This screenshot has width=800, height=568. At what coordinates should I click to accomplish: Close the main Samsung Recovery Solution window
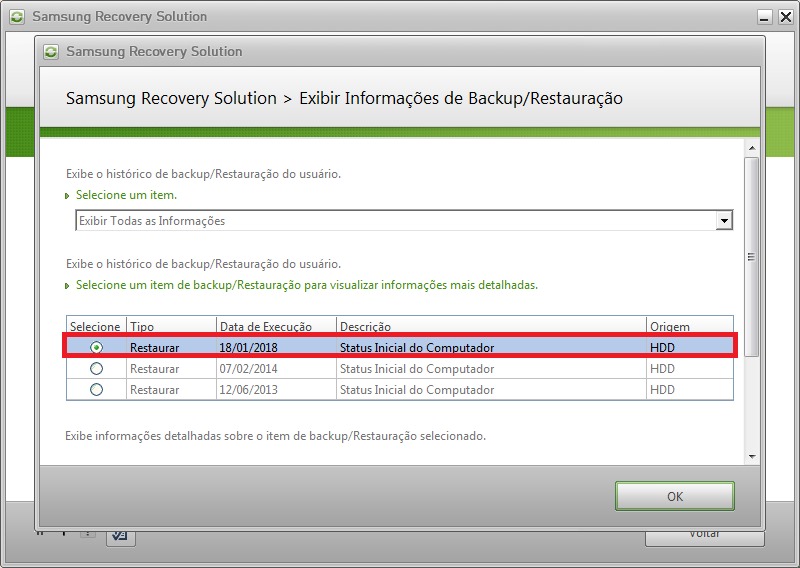click(x=784, y=17)
